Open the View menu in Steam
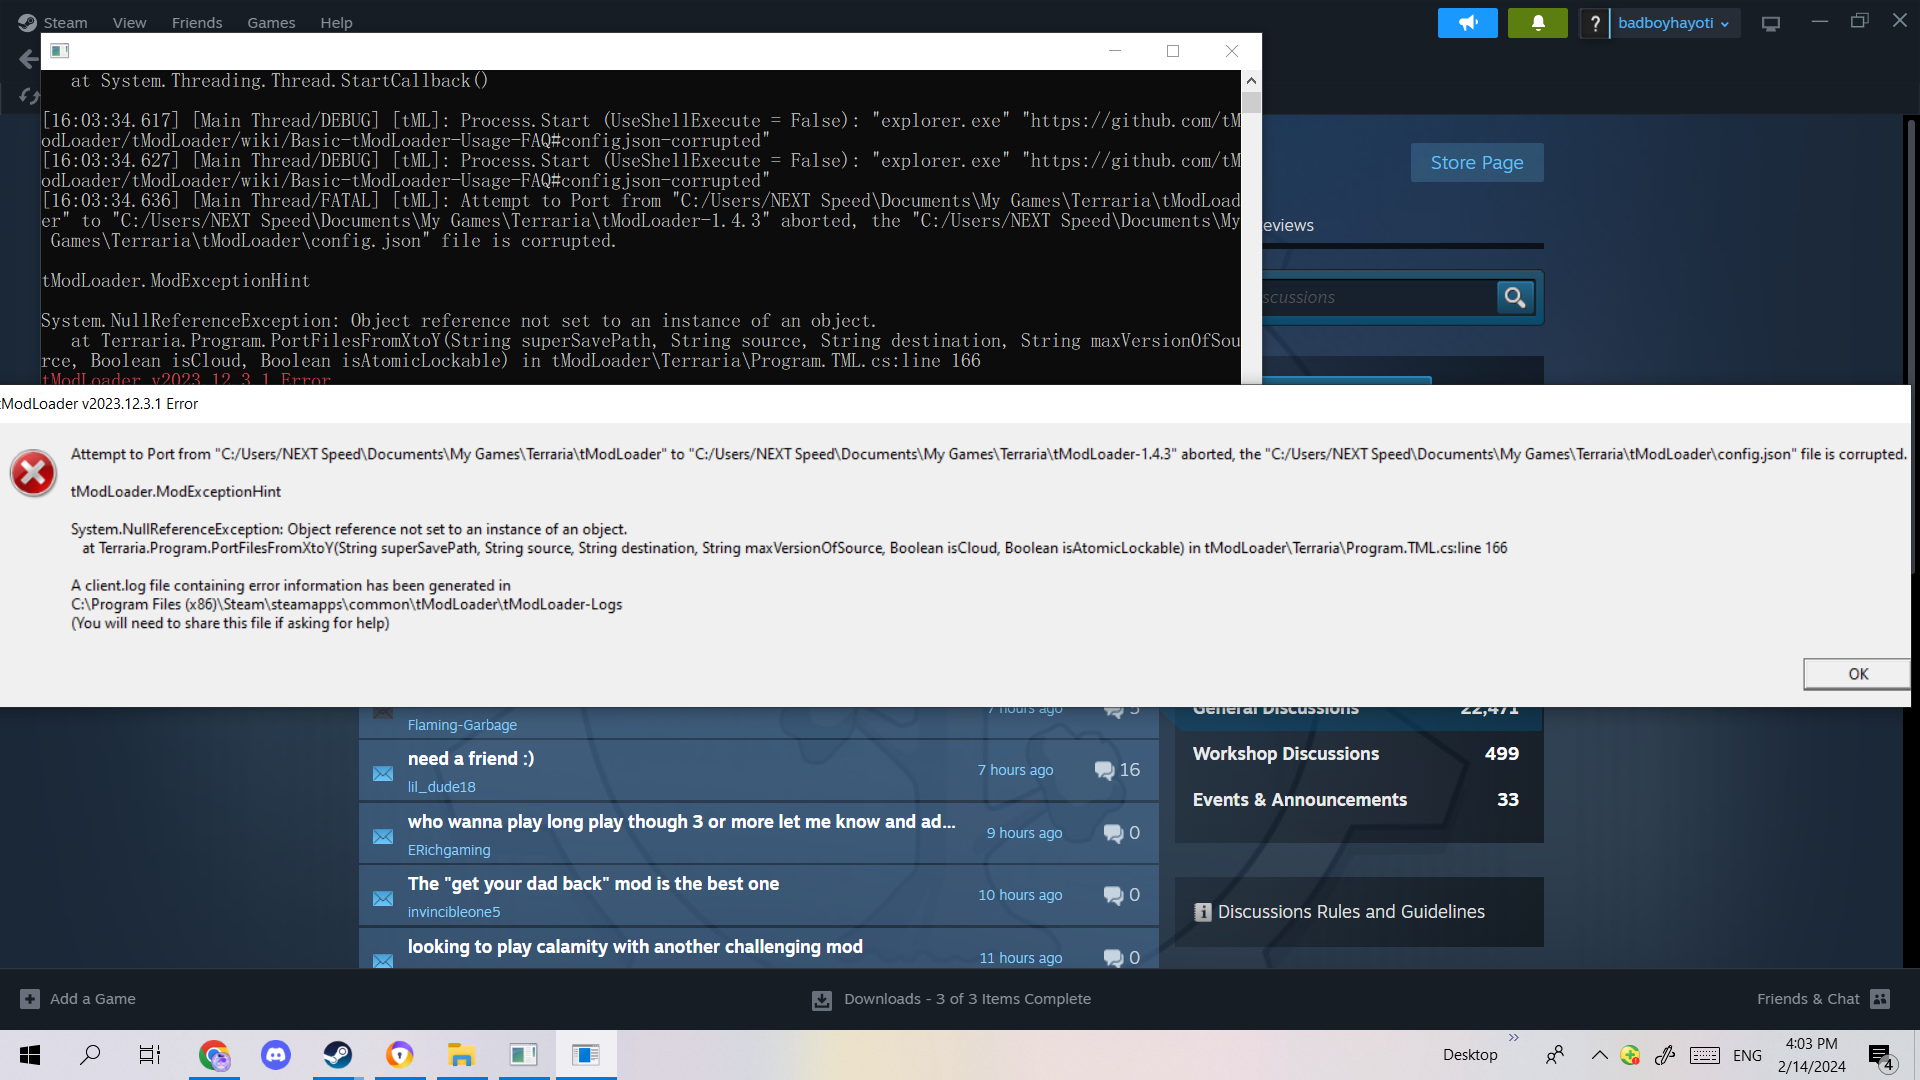Image resolution: width=1920 pixels, height=1080 pixels. (129, 22)
